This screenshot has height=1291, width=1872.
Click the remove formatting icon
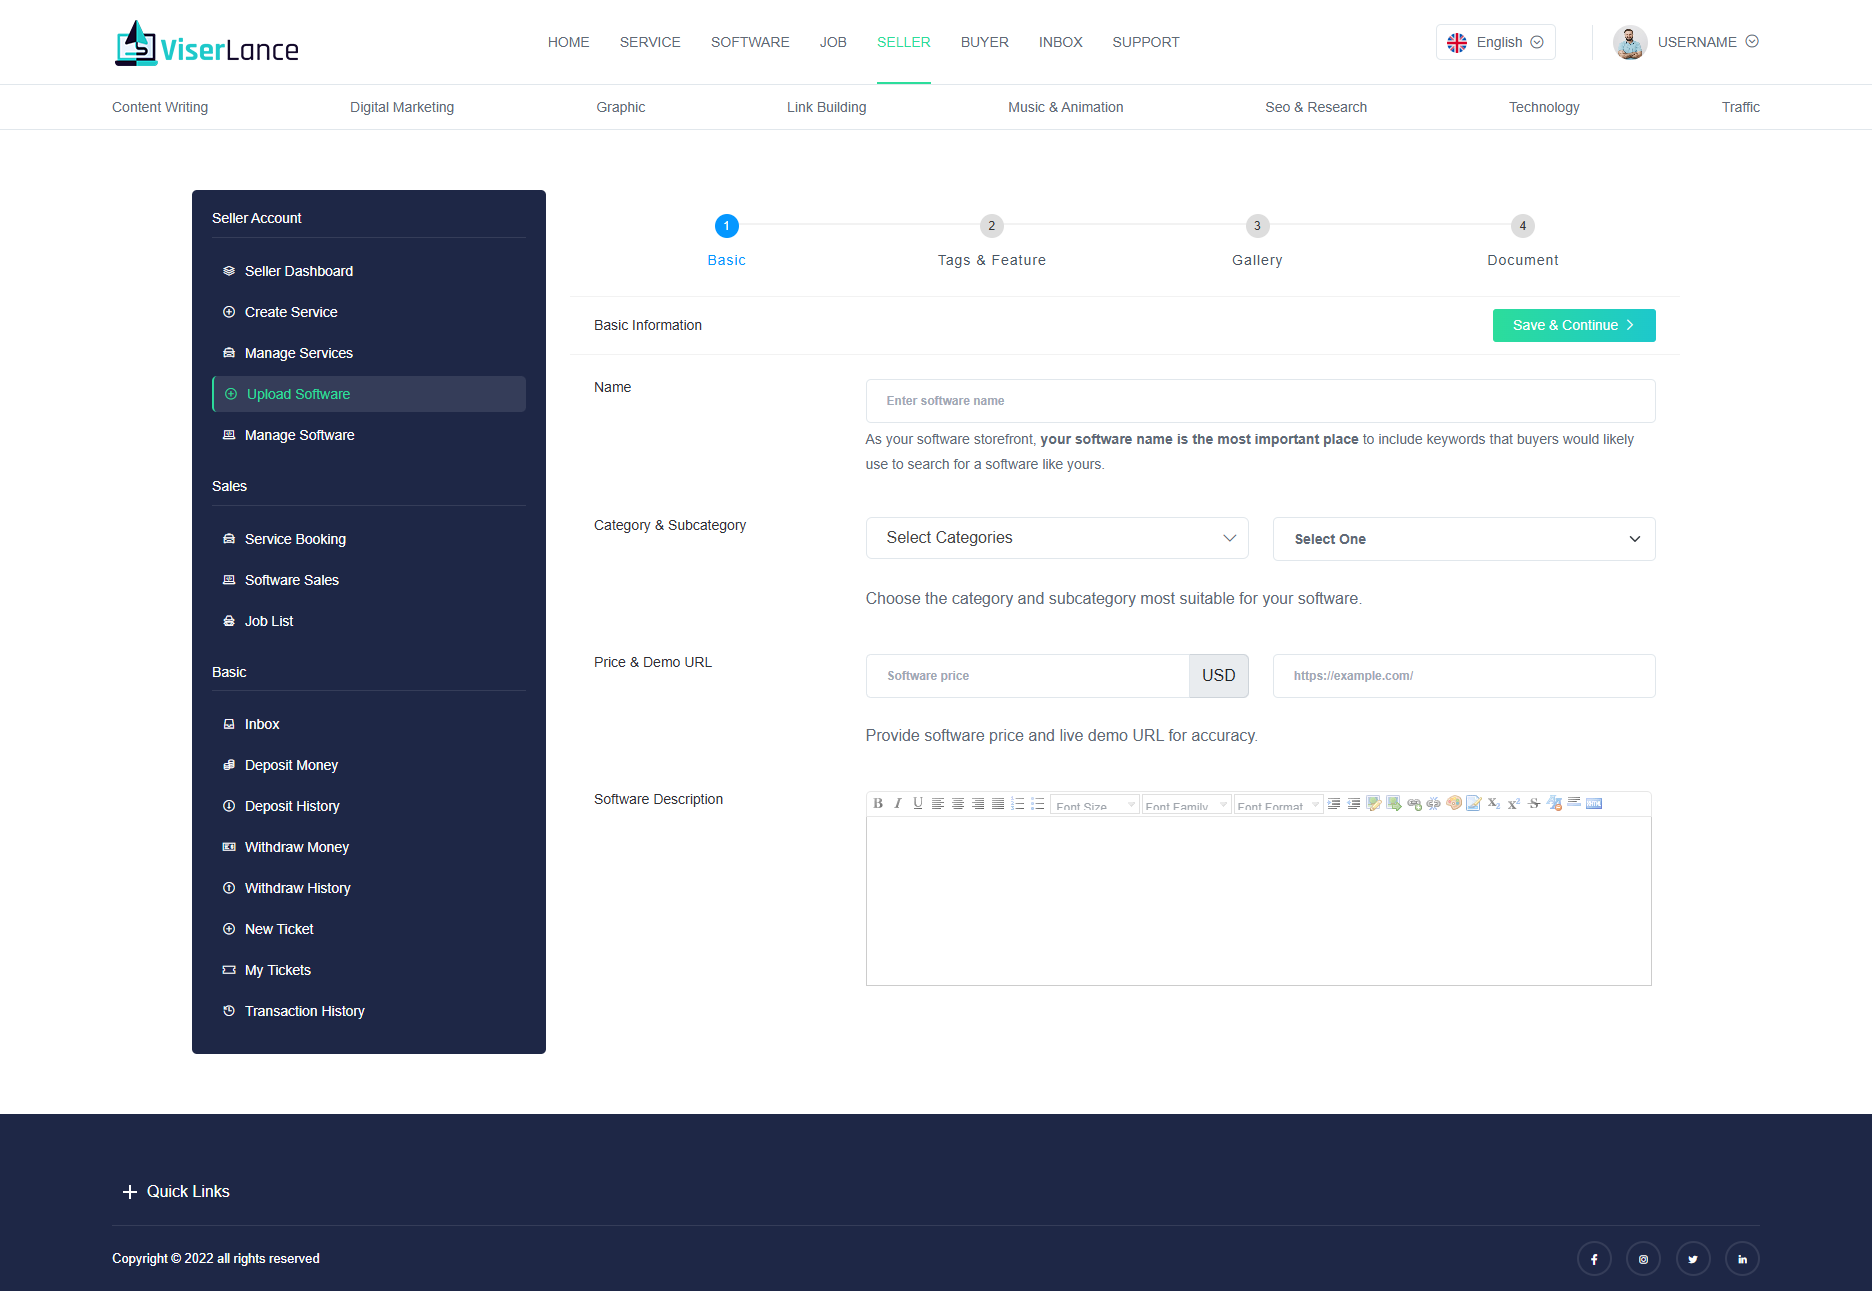(x=1554, y=803)
